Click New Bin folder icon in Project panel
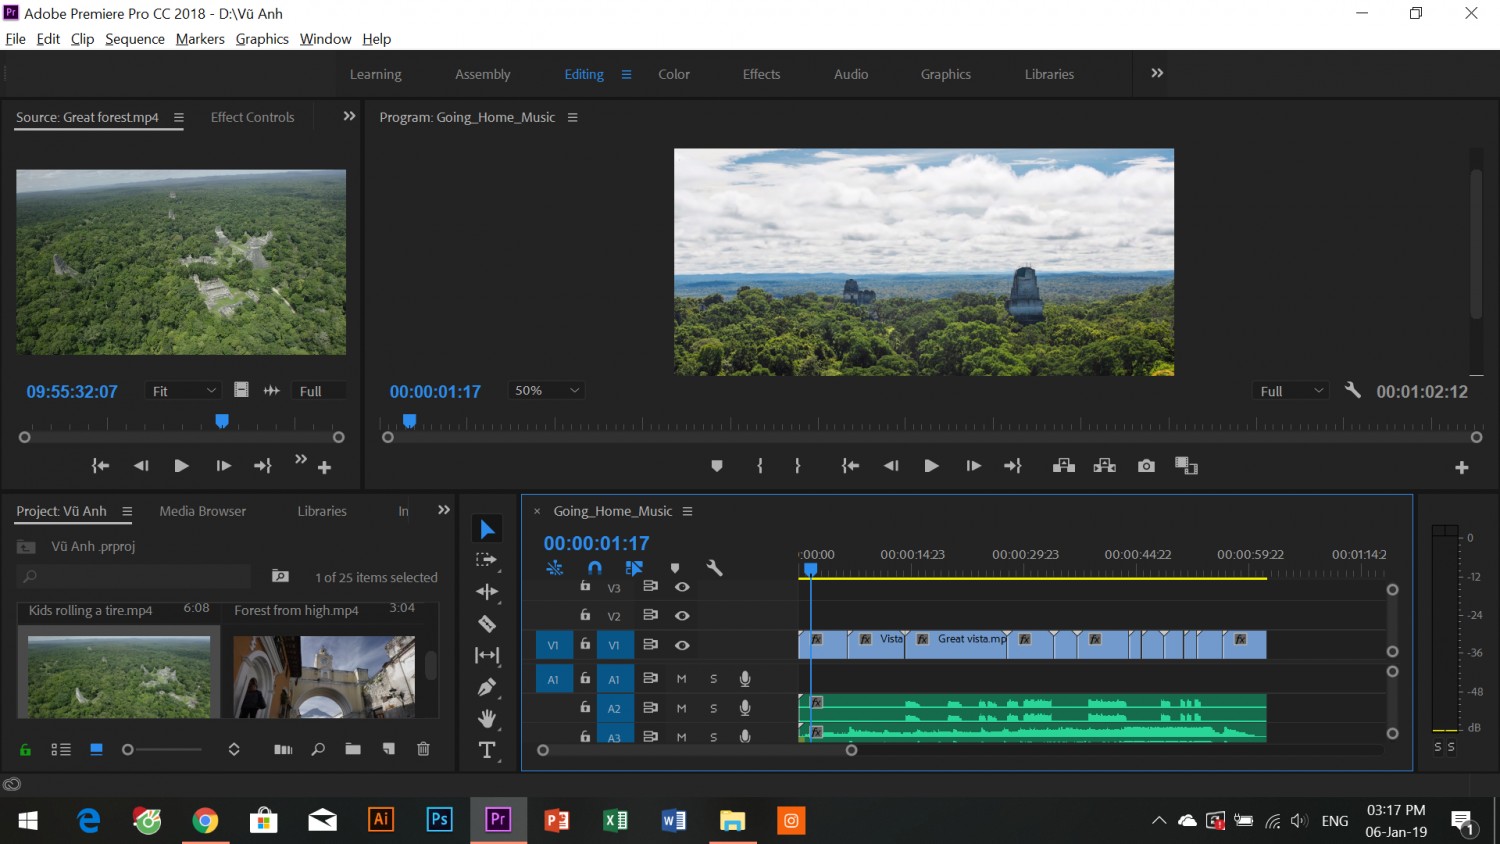Viewport: 1500px width, 844px height. point(353,749)
